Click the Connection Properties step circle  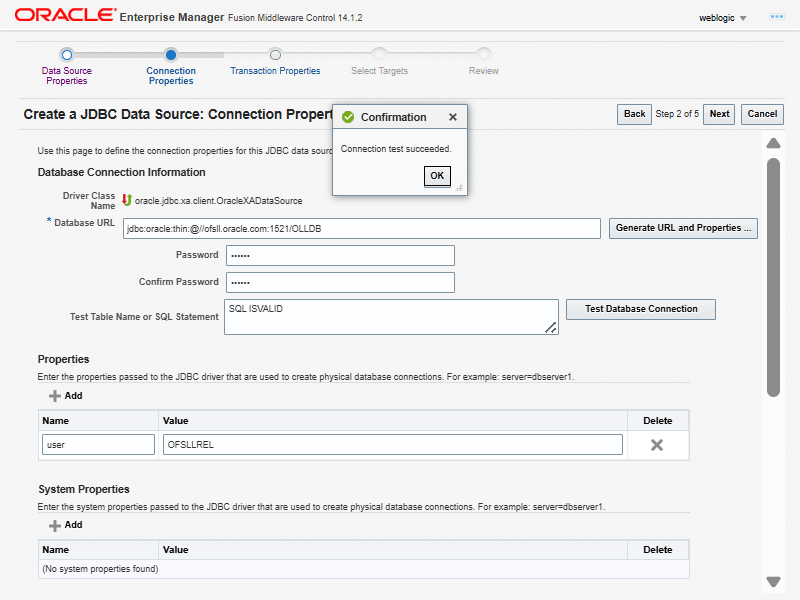click(171, 55)
